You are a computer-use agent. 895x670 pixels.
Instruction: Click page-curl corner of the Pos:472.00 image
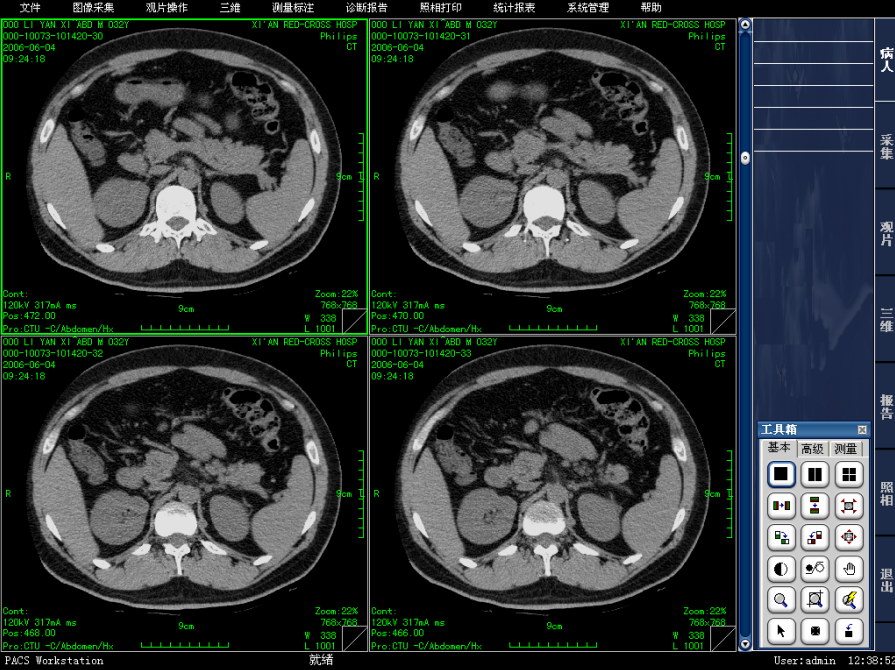tap(354, 322)
